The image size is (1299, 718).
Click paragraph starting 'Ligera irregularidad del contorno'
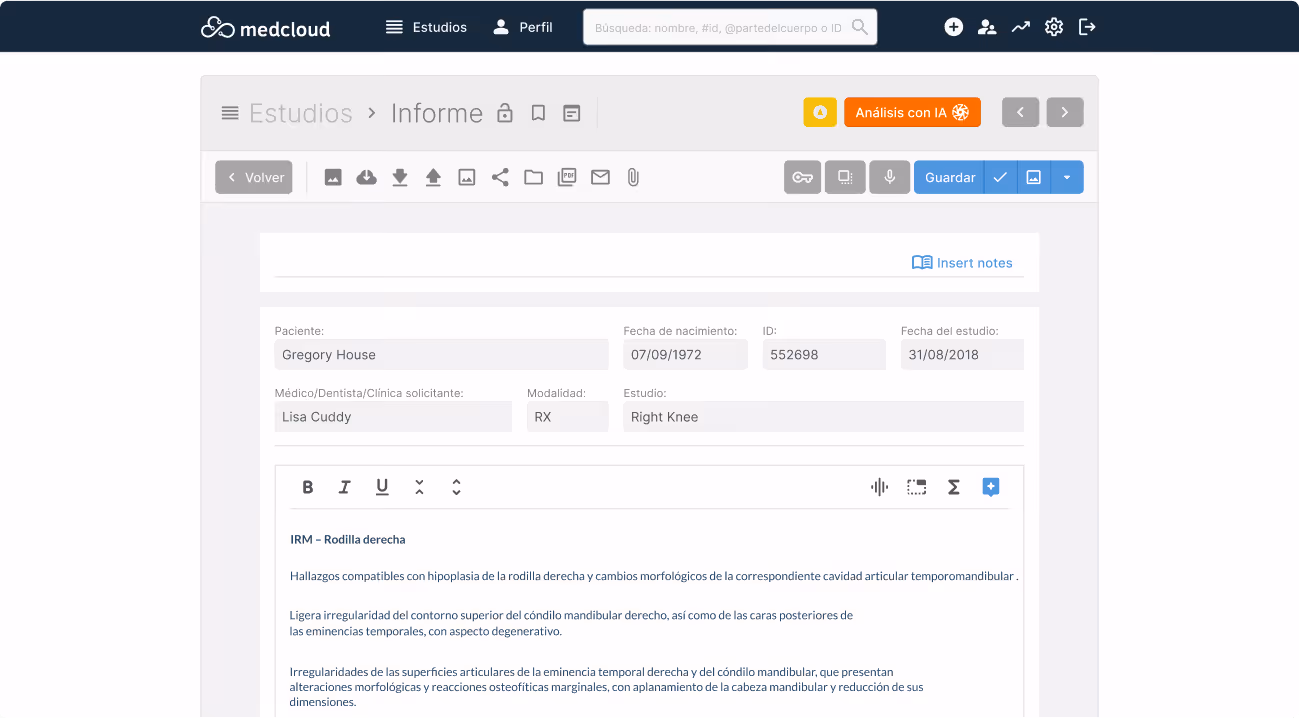click(x=571, y=623)
